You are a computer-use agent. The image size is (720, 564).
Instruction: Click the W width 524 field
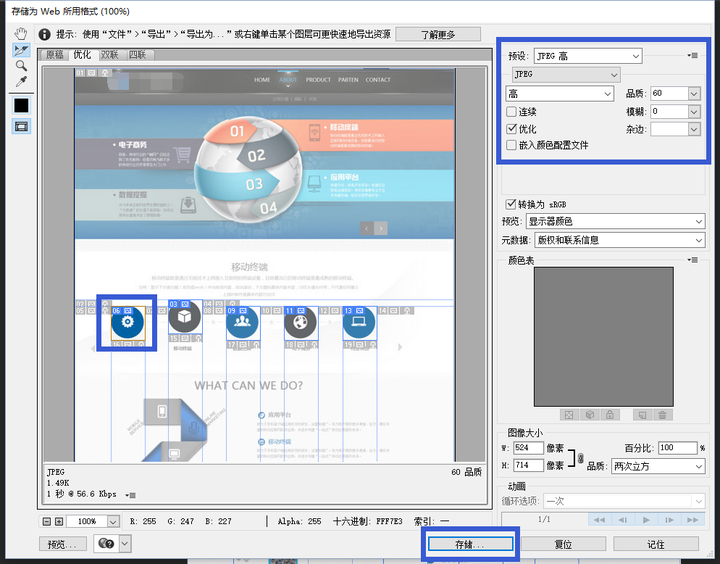(528, 447)
